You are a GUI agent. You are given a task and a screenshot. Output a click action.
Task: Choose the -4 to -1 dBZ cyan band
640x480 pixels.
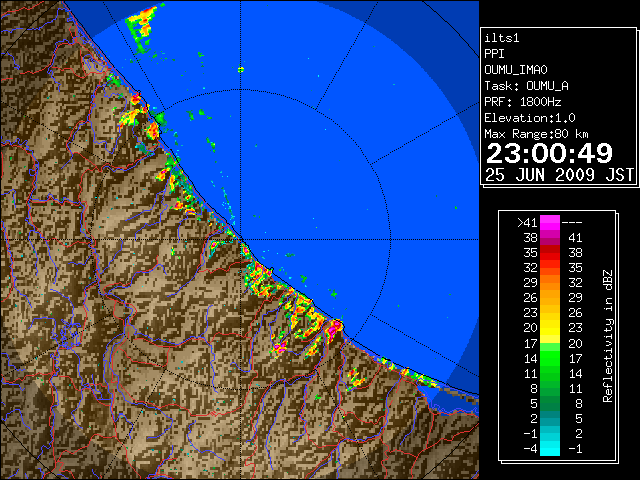(550, 448)
